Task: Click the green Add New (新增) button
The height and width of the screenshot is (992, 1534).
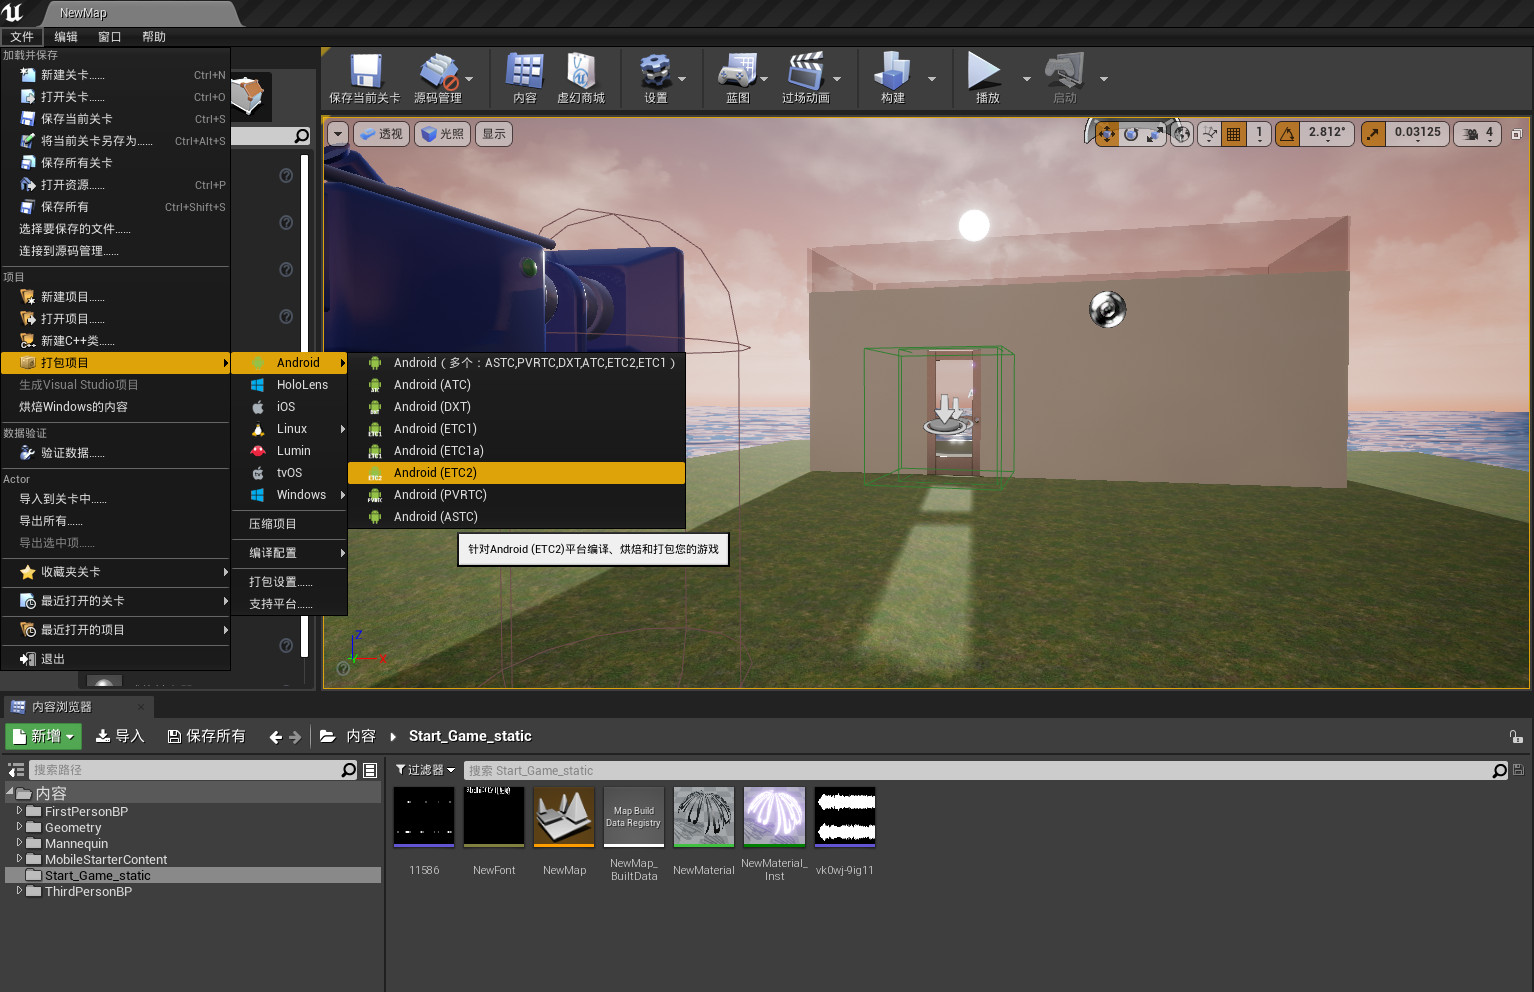Action: (x=43, y=736)
